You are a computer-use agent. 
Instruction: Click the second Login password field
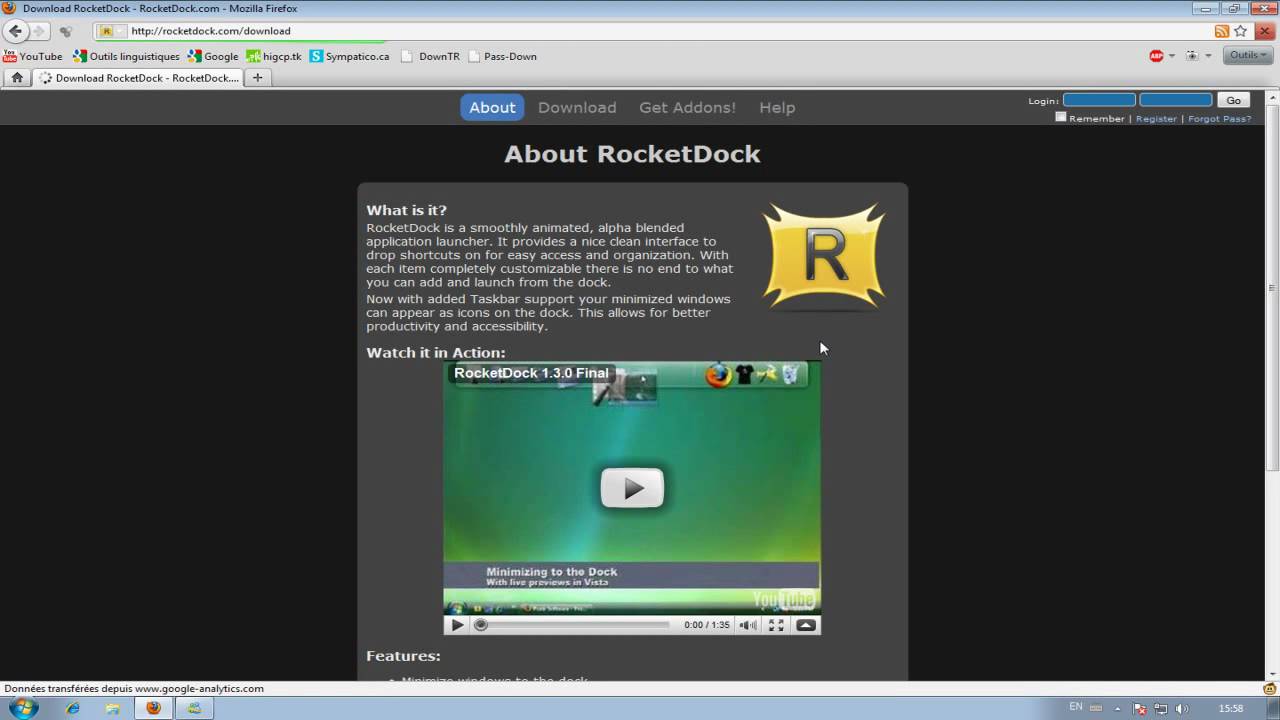coord(1176,100)
